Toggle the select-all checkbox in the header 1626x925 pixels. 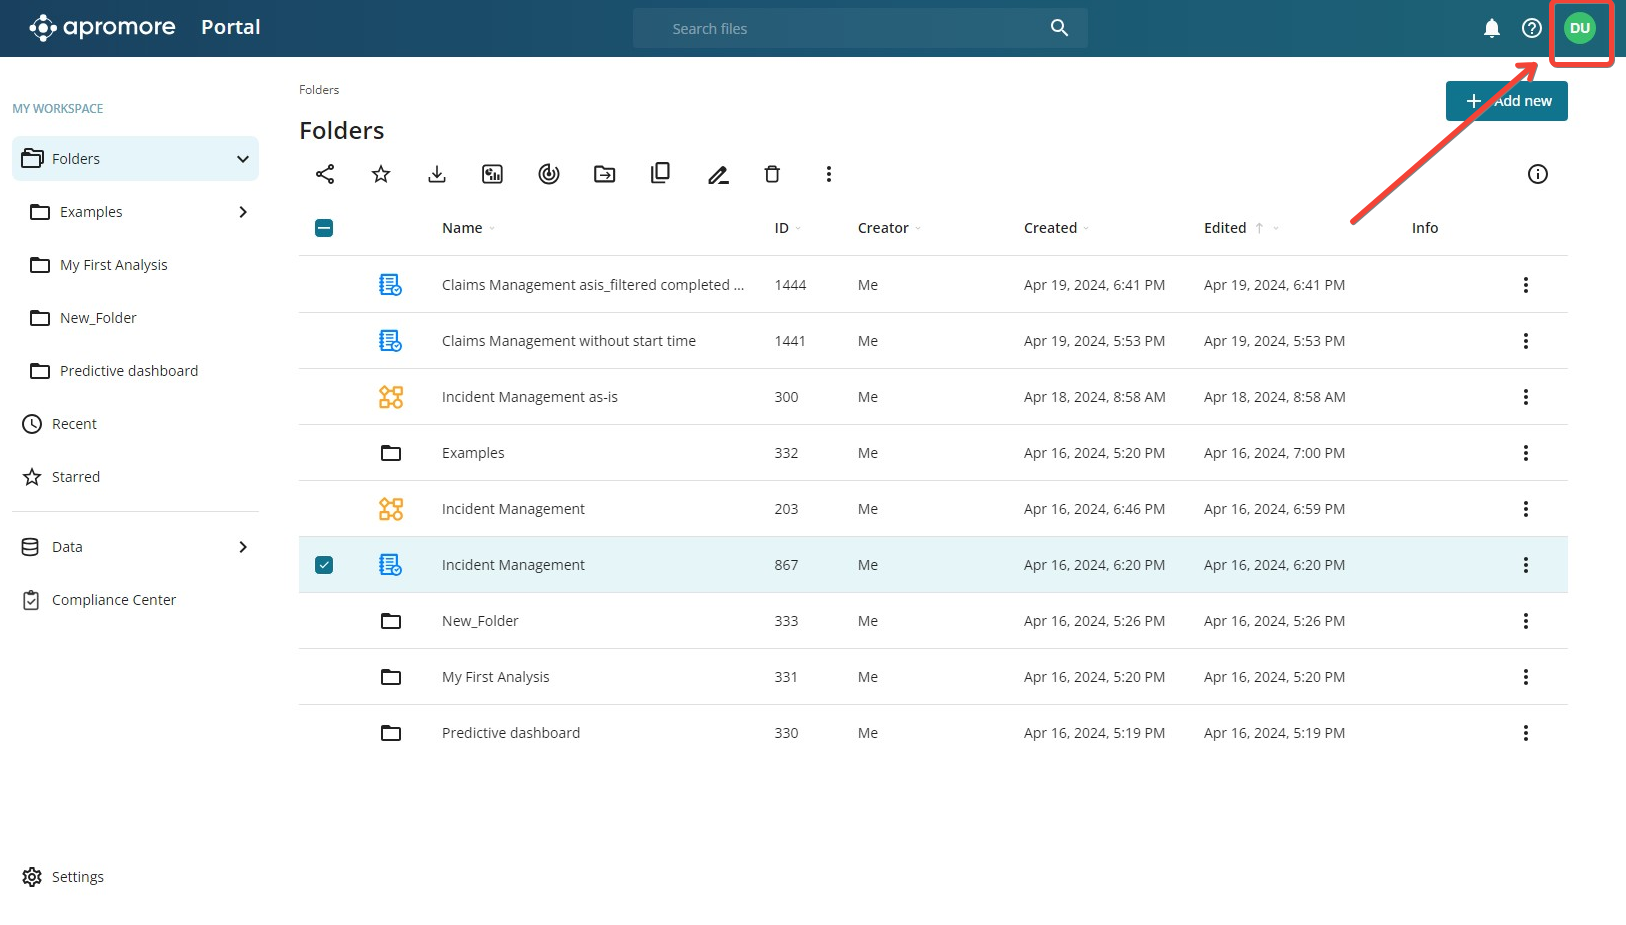(324, 228)
